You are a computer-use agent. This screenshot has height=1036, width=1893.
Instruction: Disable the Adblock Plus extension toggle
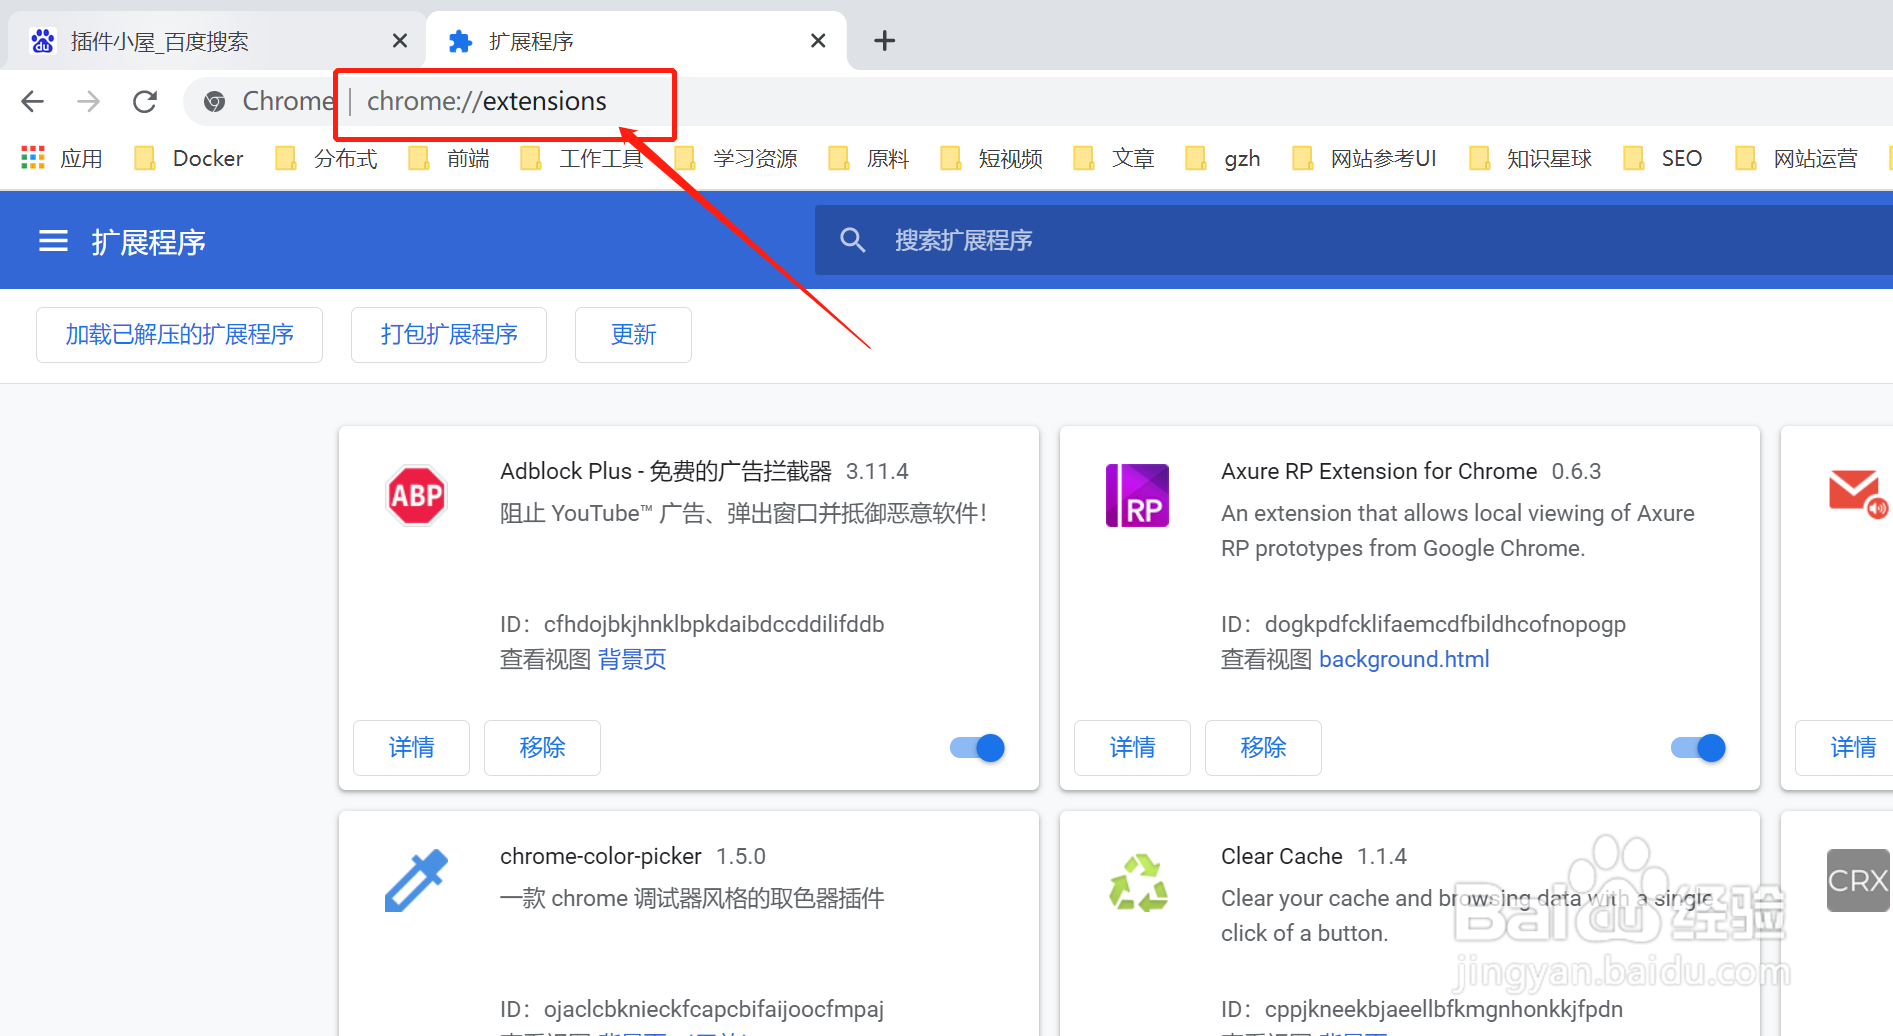pyautogui.click(x=978, y=748)
